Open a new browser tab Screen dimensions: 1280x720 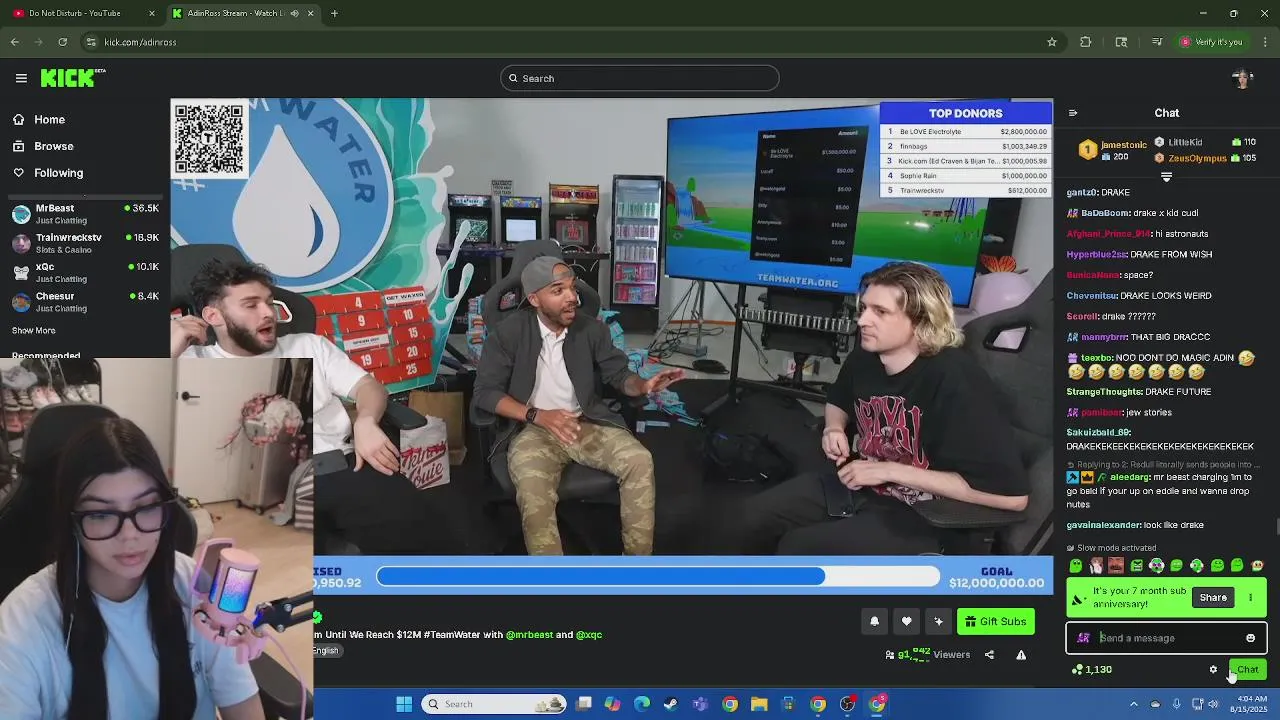pyautogui.click(x=334, y=13)
